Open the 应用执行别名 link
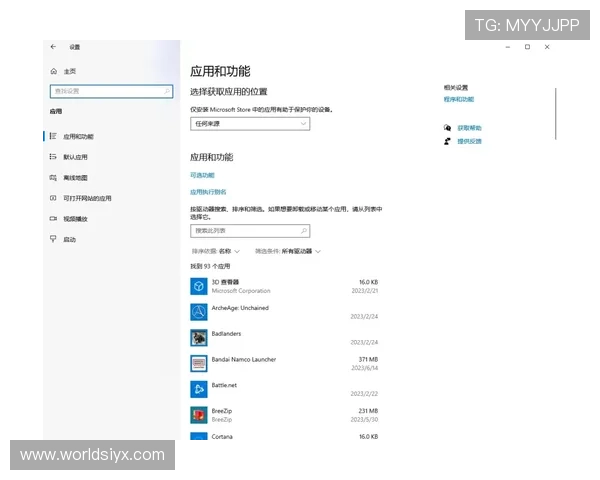This screenshot has height=480, width=600. 208,192
